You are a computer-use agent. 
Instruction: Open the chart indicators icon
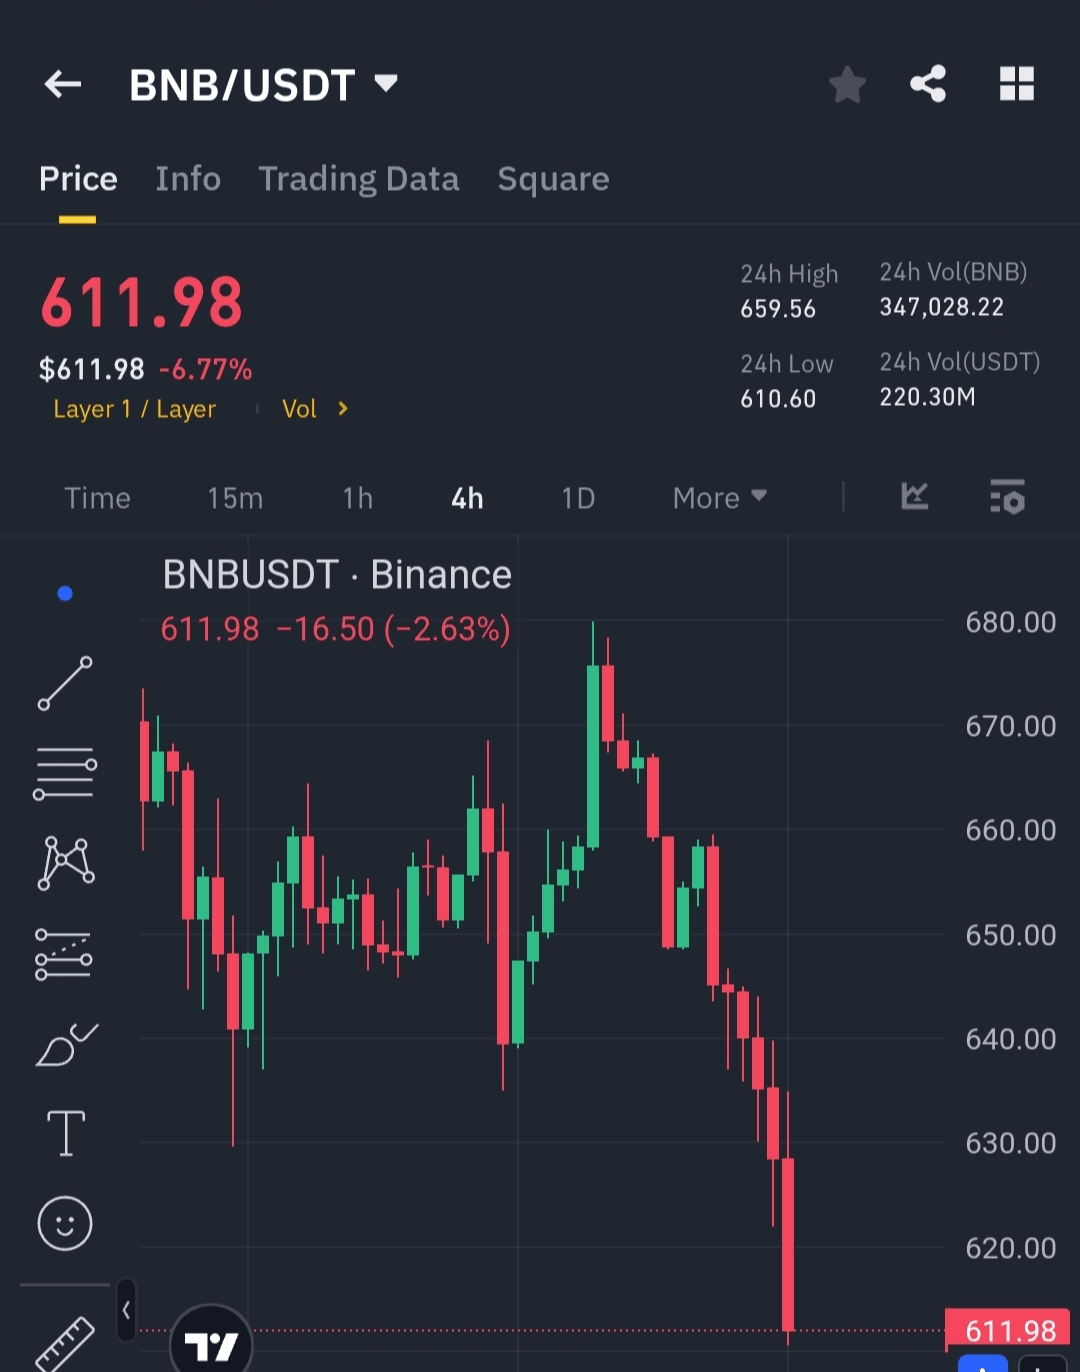click(x=915, y=496)
